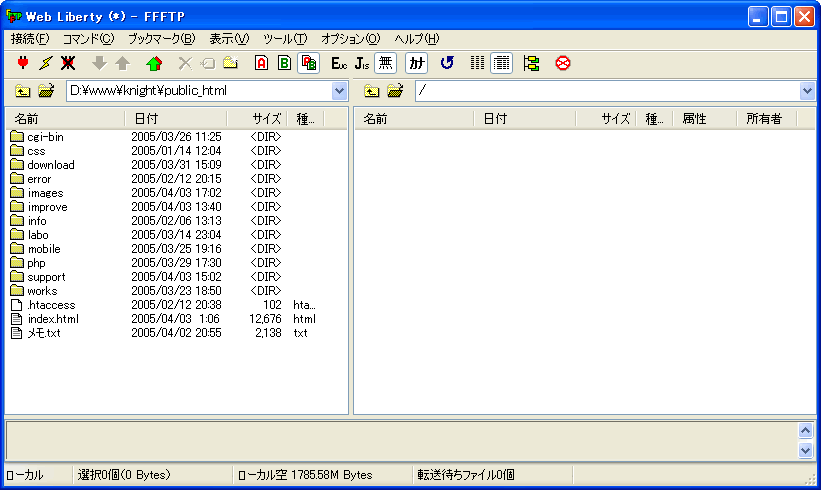Expand the remote path dropdown
The width and height of the screenshot is (821, 490).
(808, 92)
